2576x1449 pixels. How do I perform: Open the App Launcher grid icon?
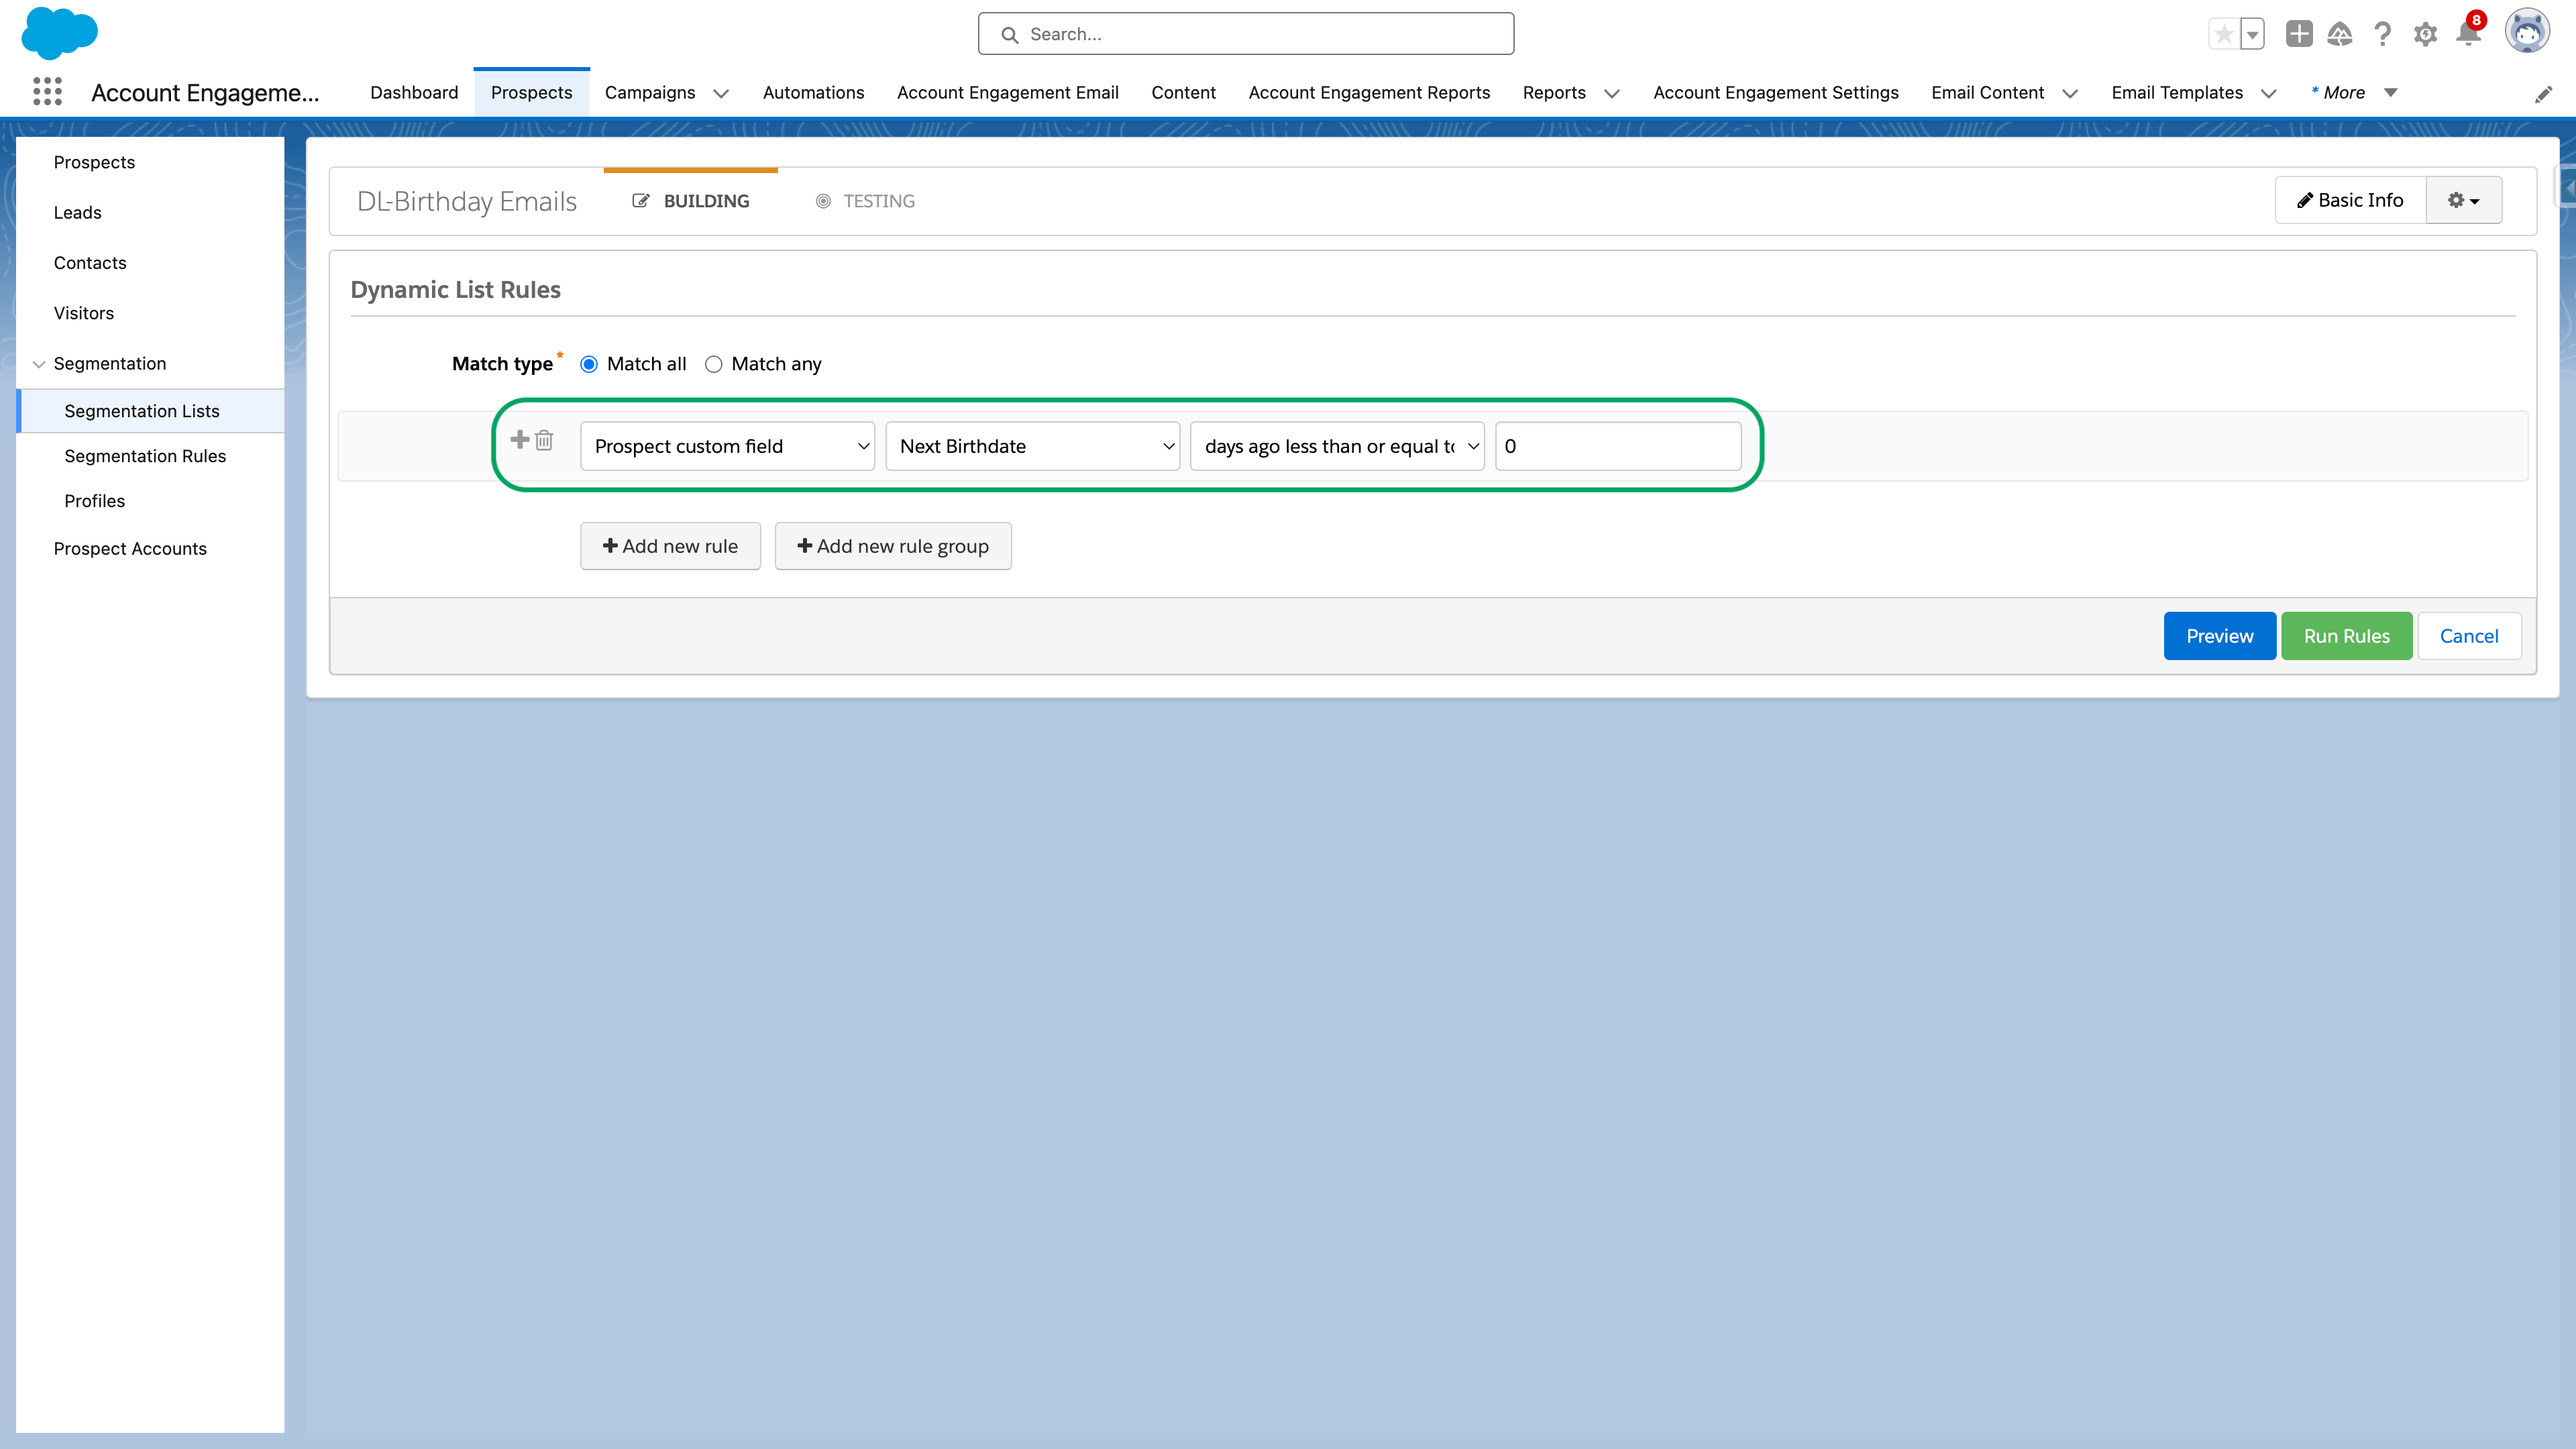pos(47,92)
